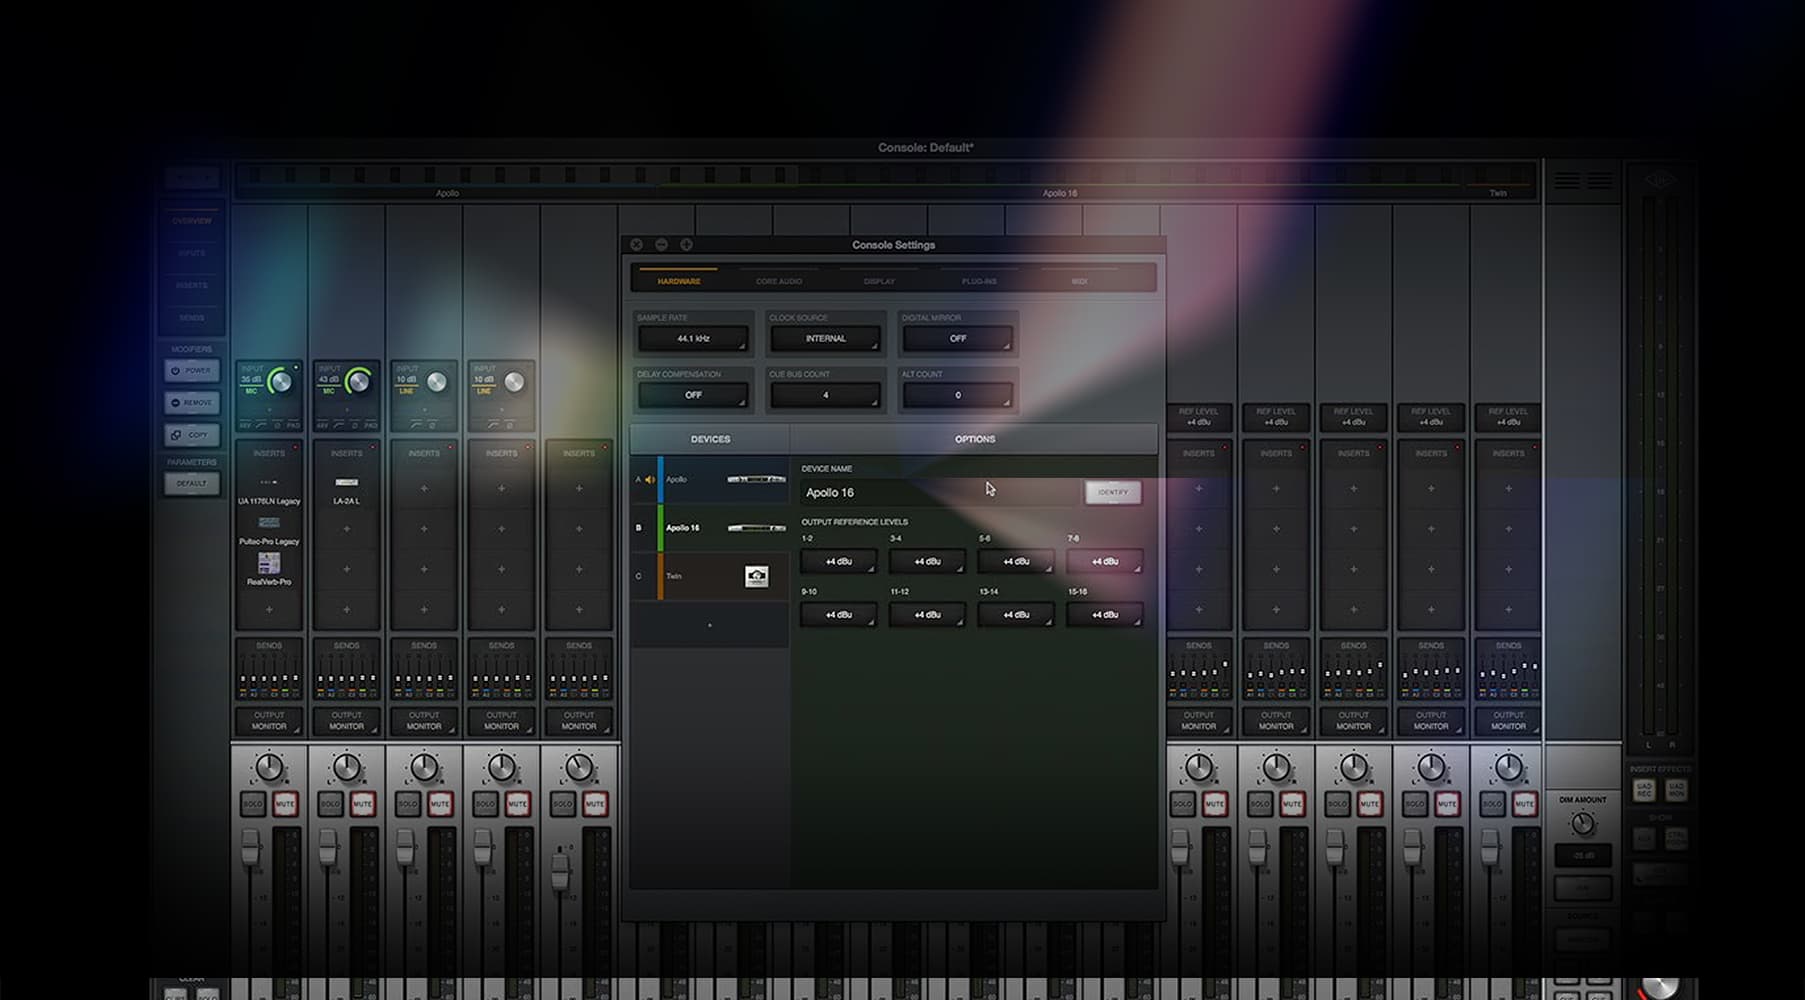Click the Apollo 16 rack image in row B
The height and width of the screenshot is (1000, 1805).
(x=756, y=528)
